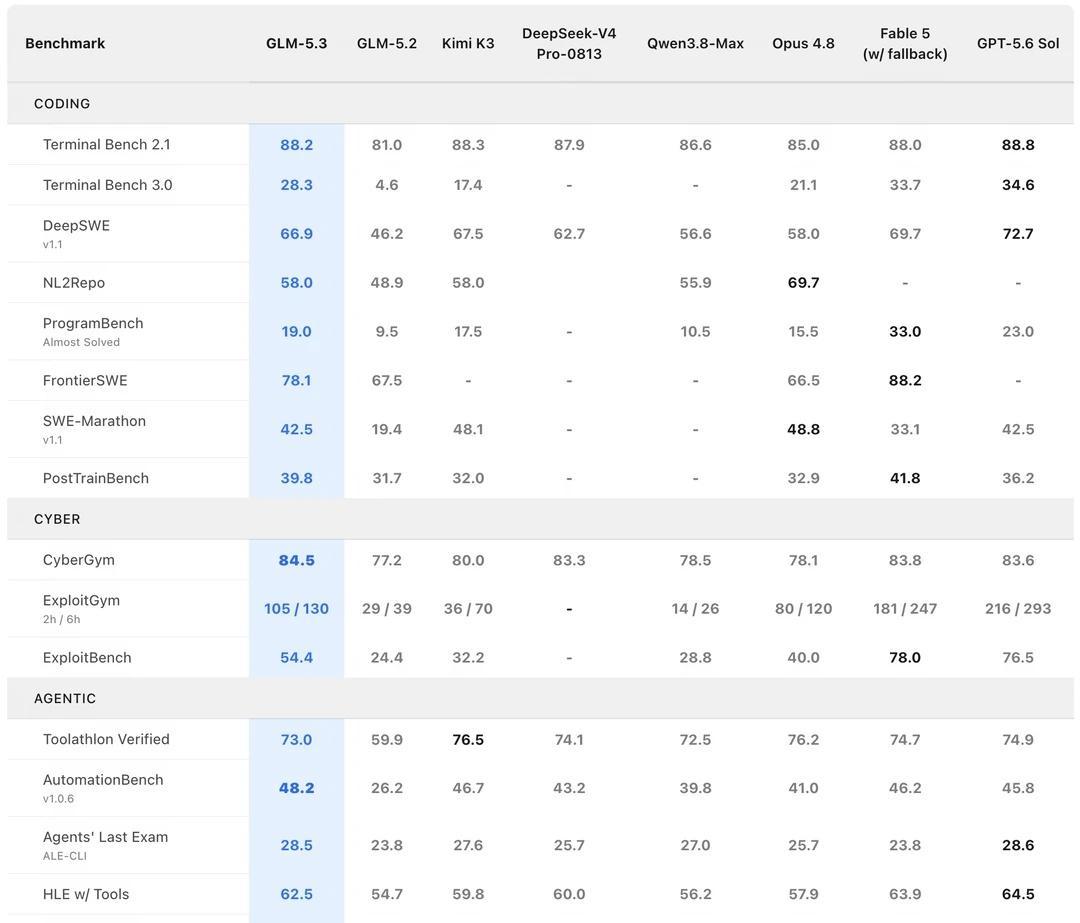Click Fable 5 ProgramBench score 33.0
Viewport: 1080px width, 923px height.
[904, 332]
